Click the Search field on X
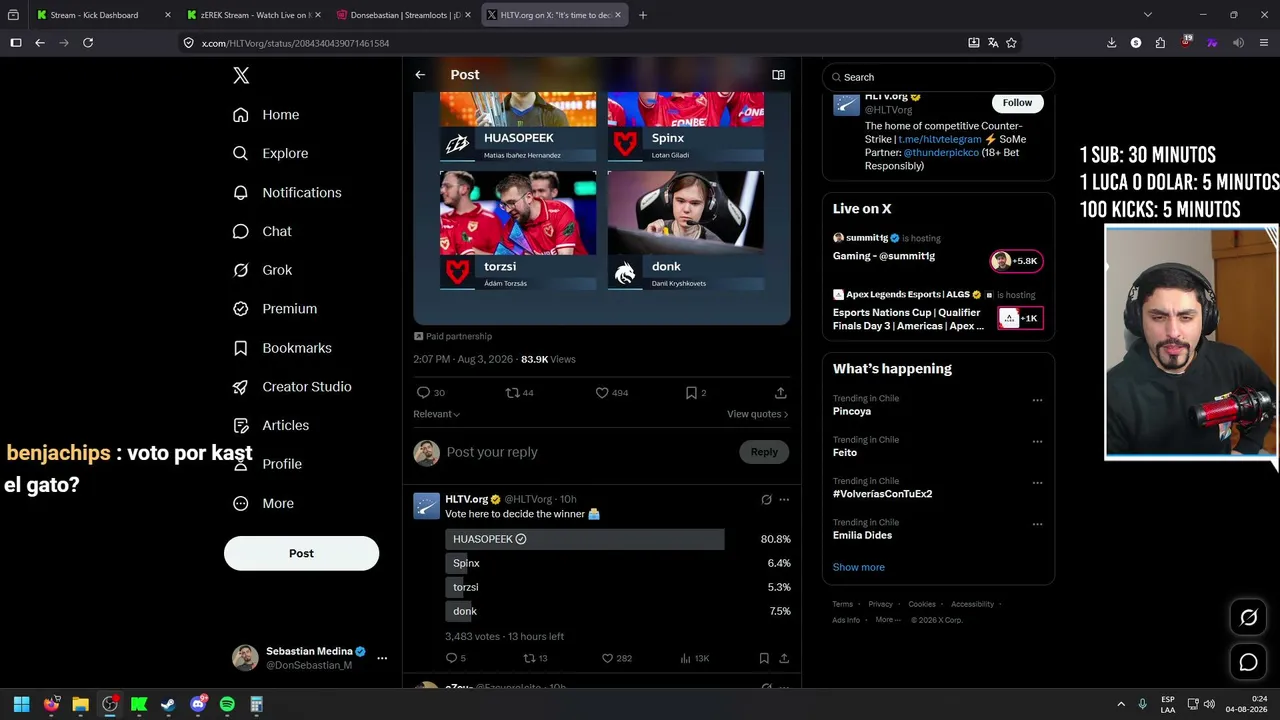The height and width of the screenshot is (720, 1280). click(x=938, y=77)
